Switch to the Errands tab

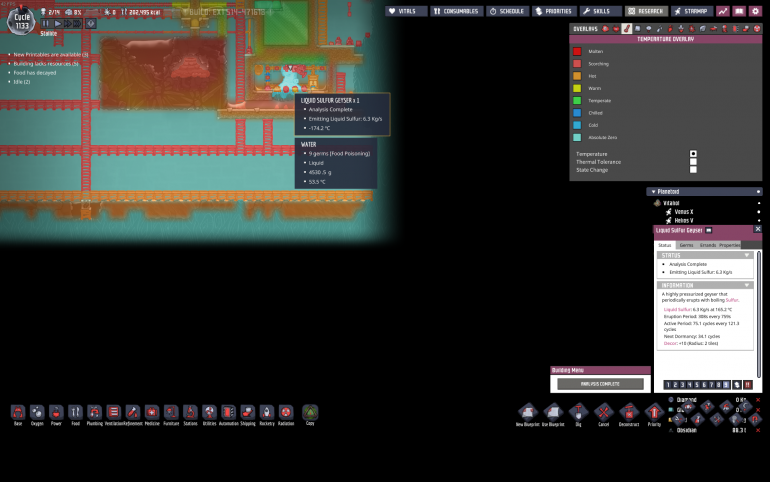point(708,245)
